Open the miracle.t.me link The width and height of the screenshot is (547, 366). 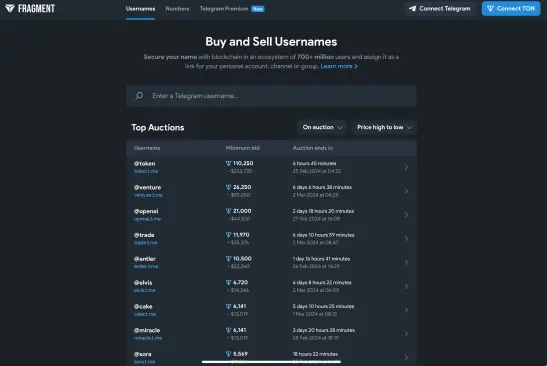[148, 338]
